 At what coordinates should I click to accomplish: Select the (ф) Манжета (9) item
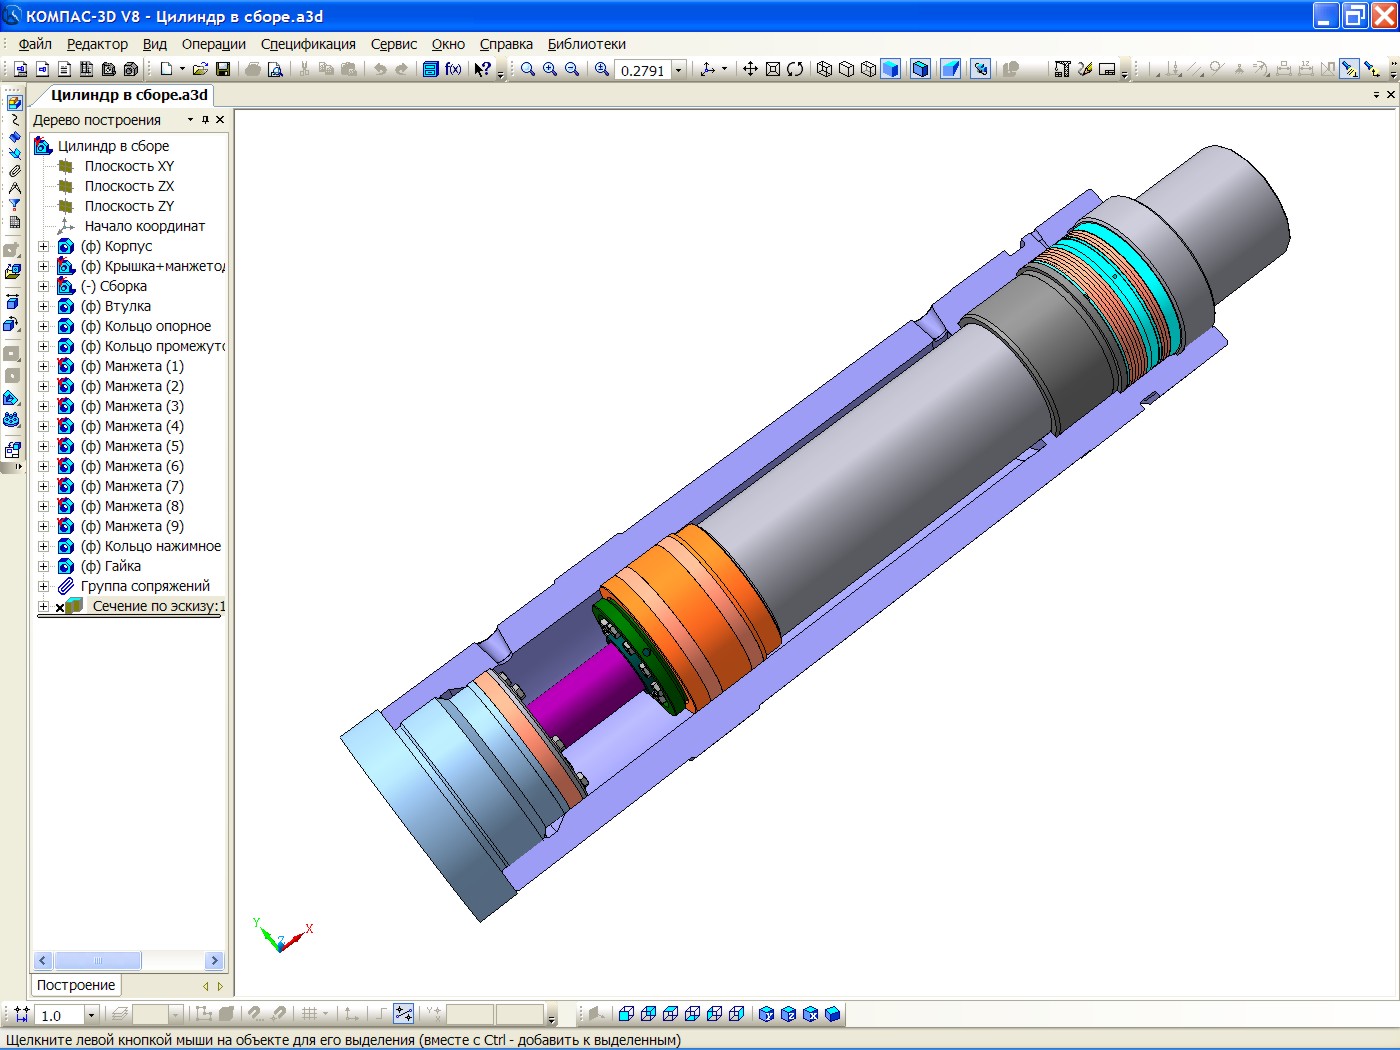point(132,526)
